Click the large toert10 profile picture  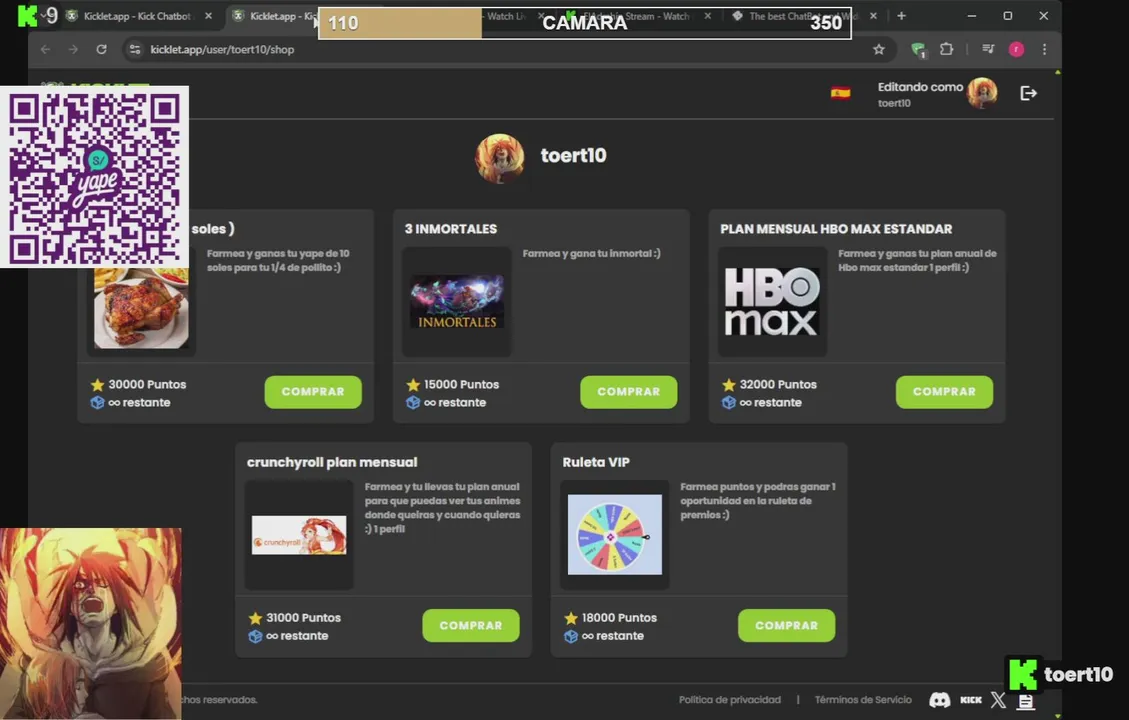(500, 158)
